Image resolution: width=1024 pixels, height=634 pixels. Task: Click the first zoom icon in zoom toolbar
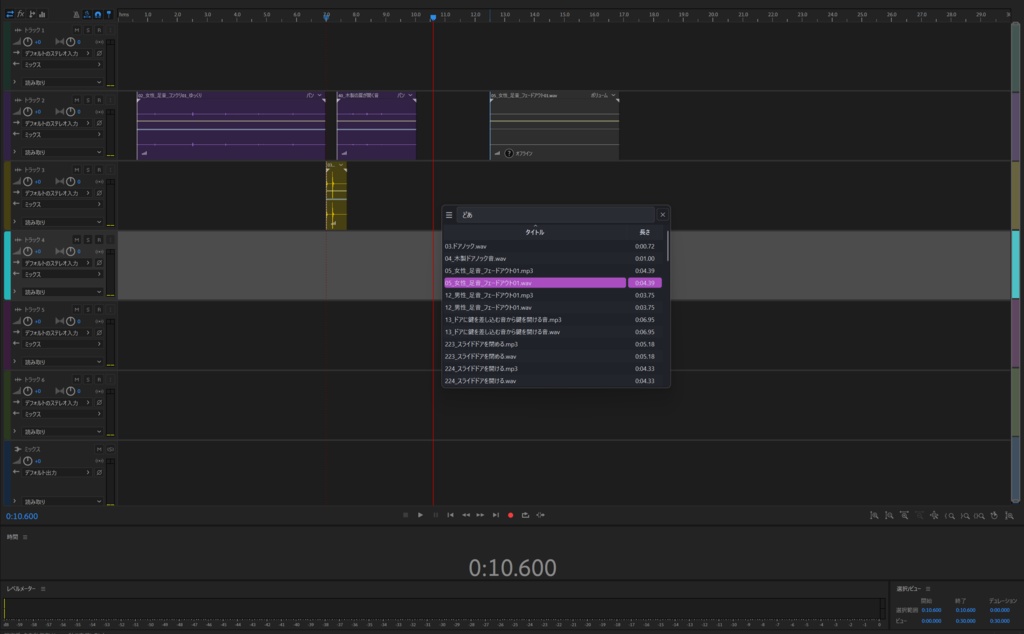pos(874,516)
